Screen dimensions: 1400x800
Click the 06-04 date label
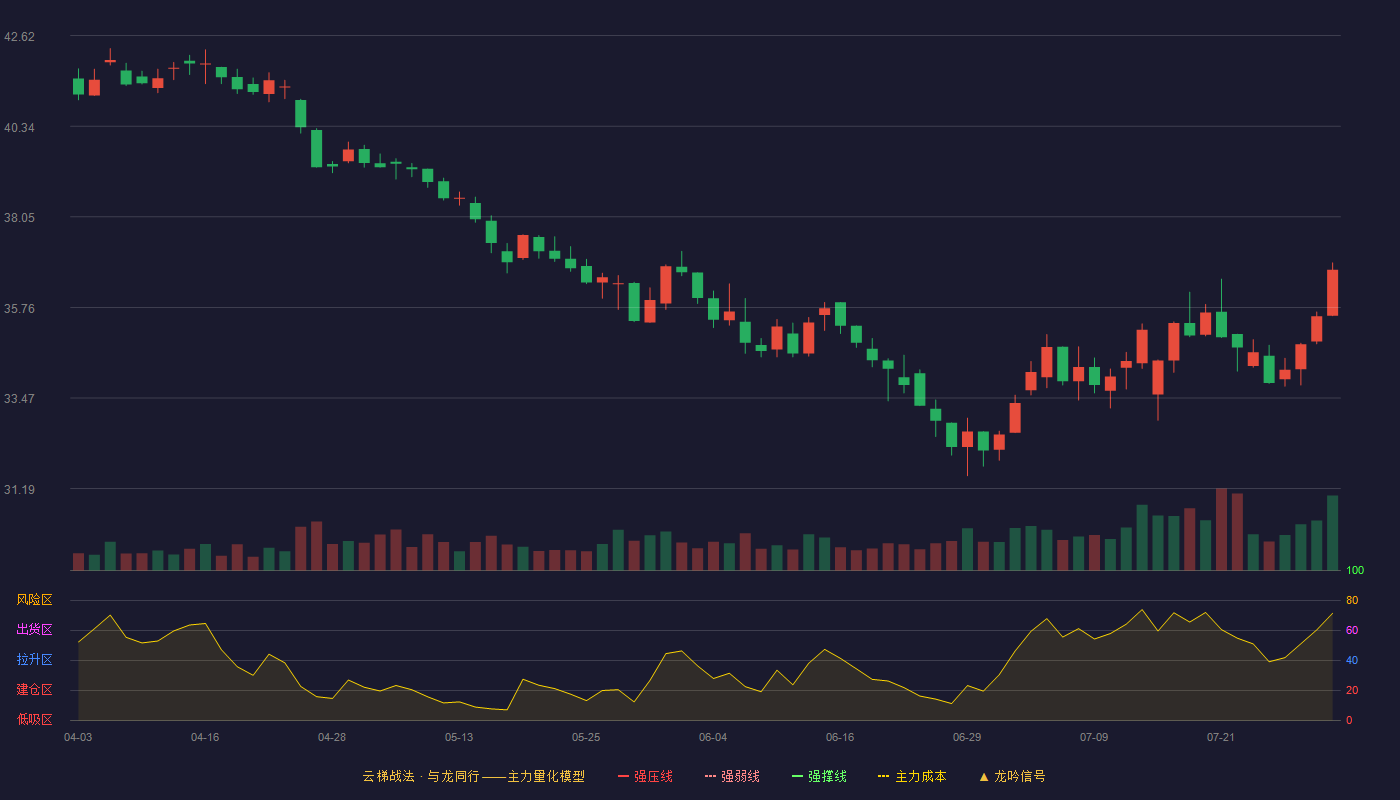click(x=713, y=737)
